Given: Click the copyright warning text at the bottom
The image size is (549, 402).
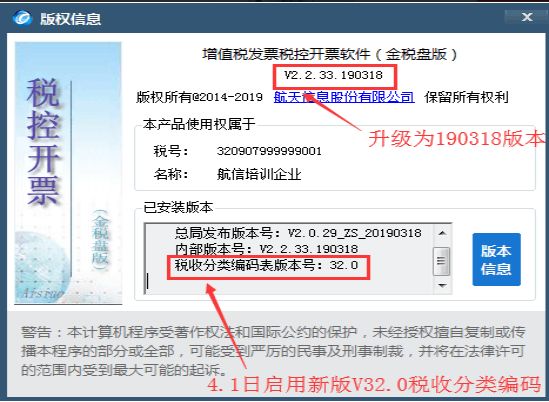Looking at the screenshot, I should point(273,351).
